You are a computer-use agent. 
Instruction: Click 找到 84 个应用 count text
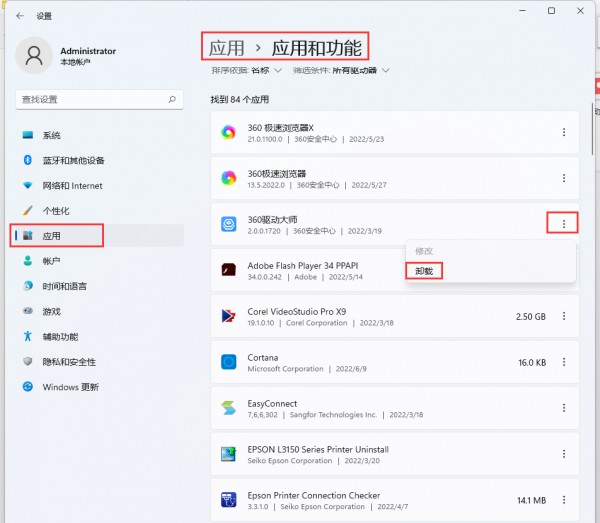click(240, 99)
